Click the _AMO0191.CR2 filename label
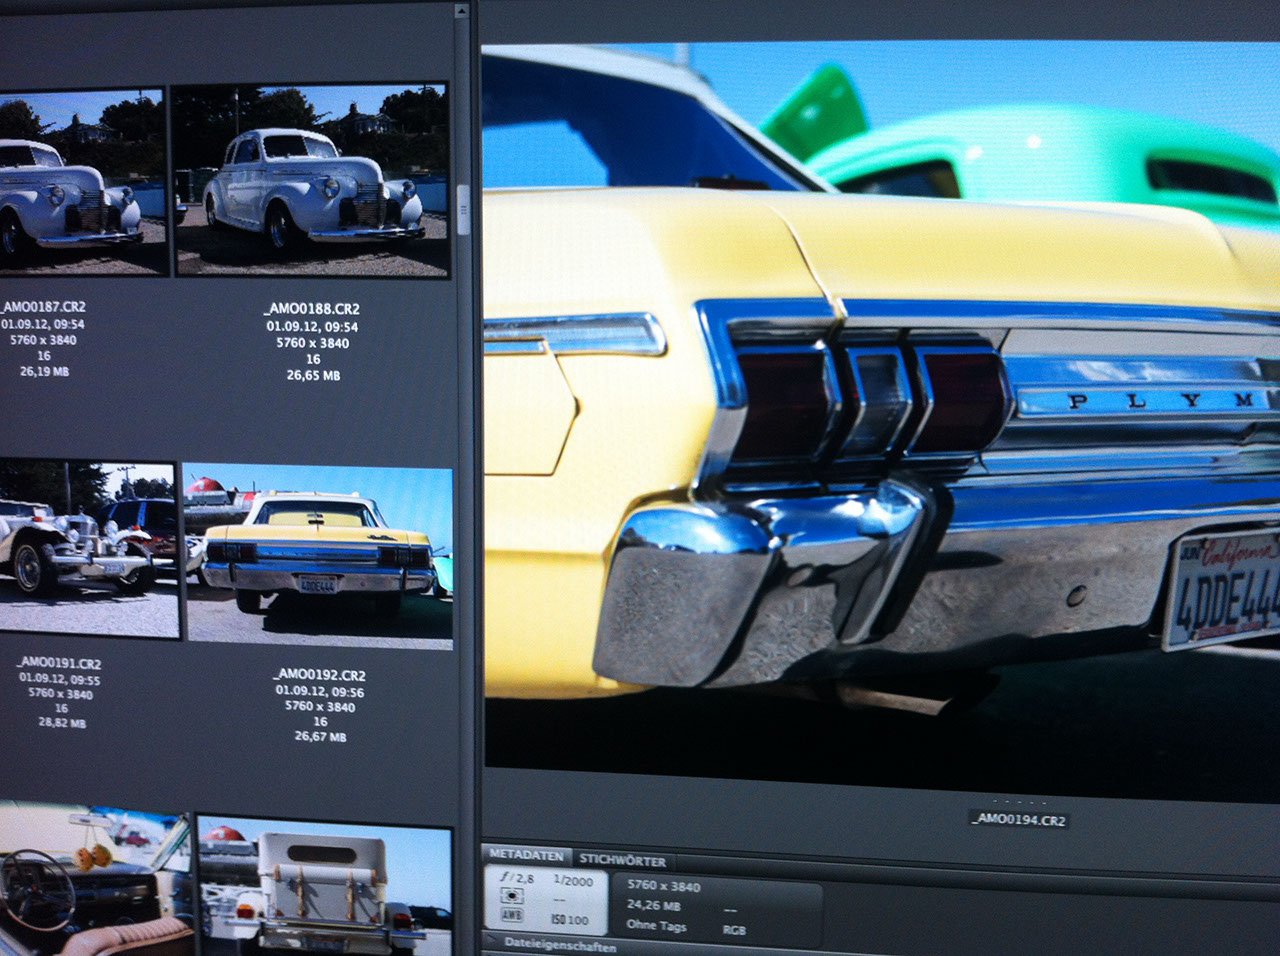Screen dimensions: 1280x956 [x=60, y=664]
